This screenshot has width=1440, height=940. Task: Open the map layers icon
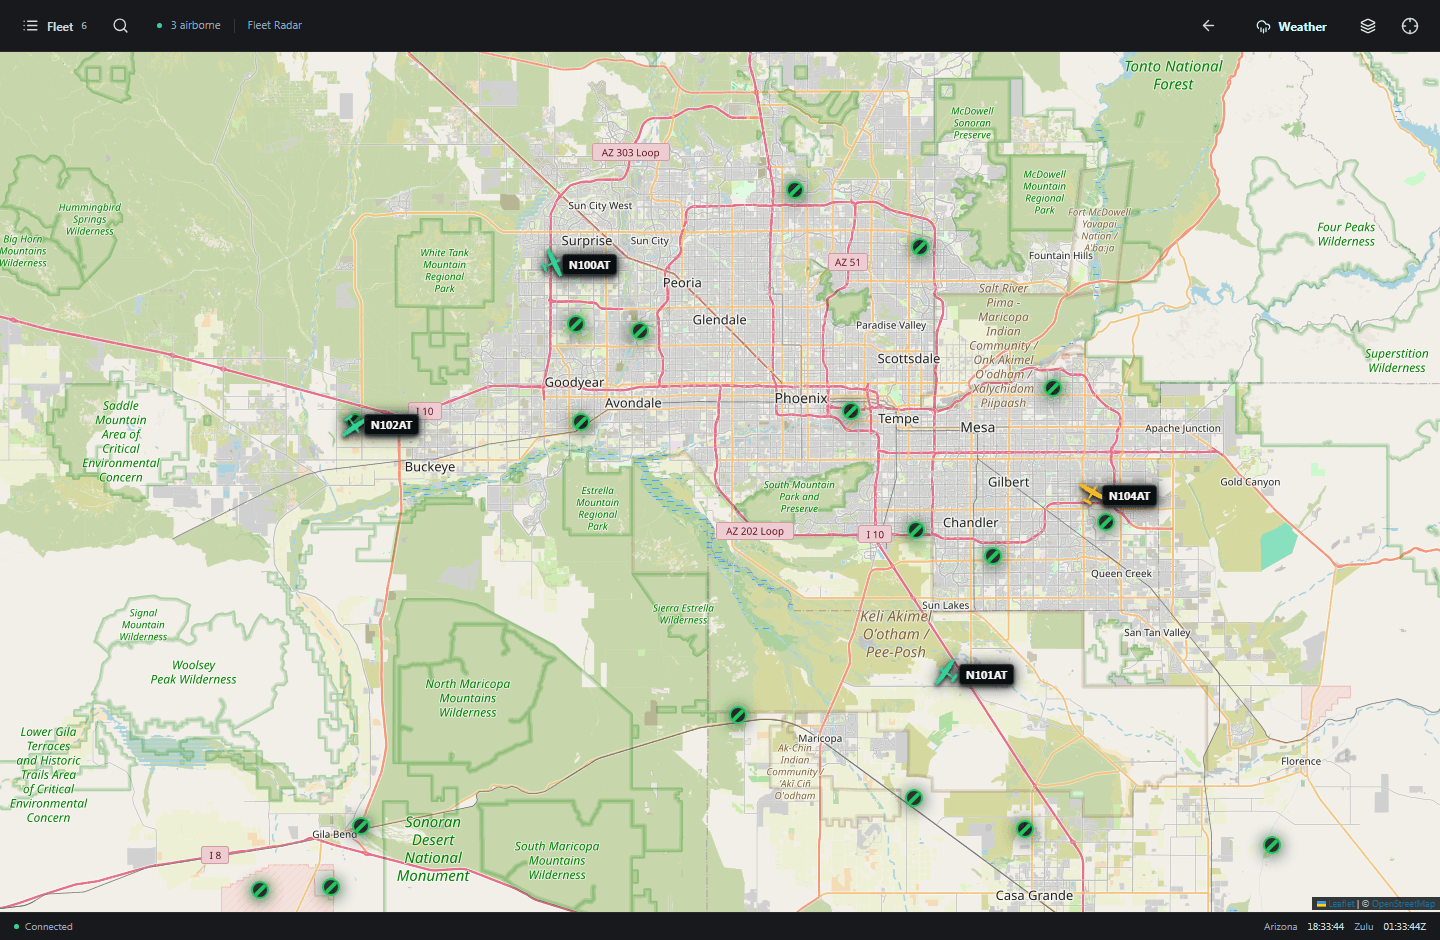[x=1368, y=26]
